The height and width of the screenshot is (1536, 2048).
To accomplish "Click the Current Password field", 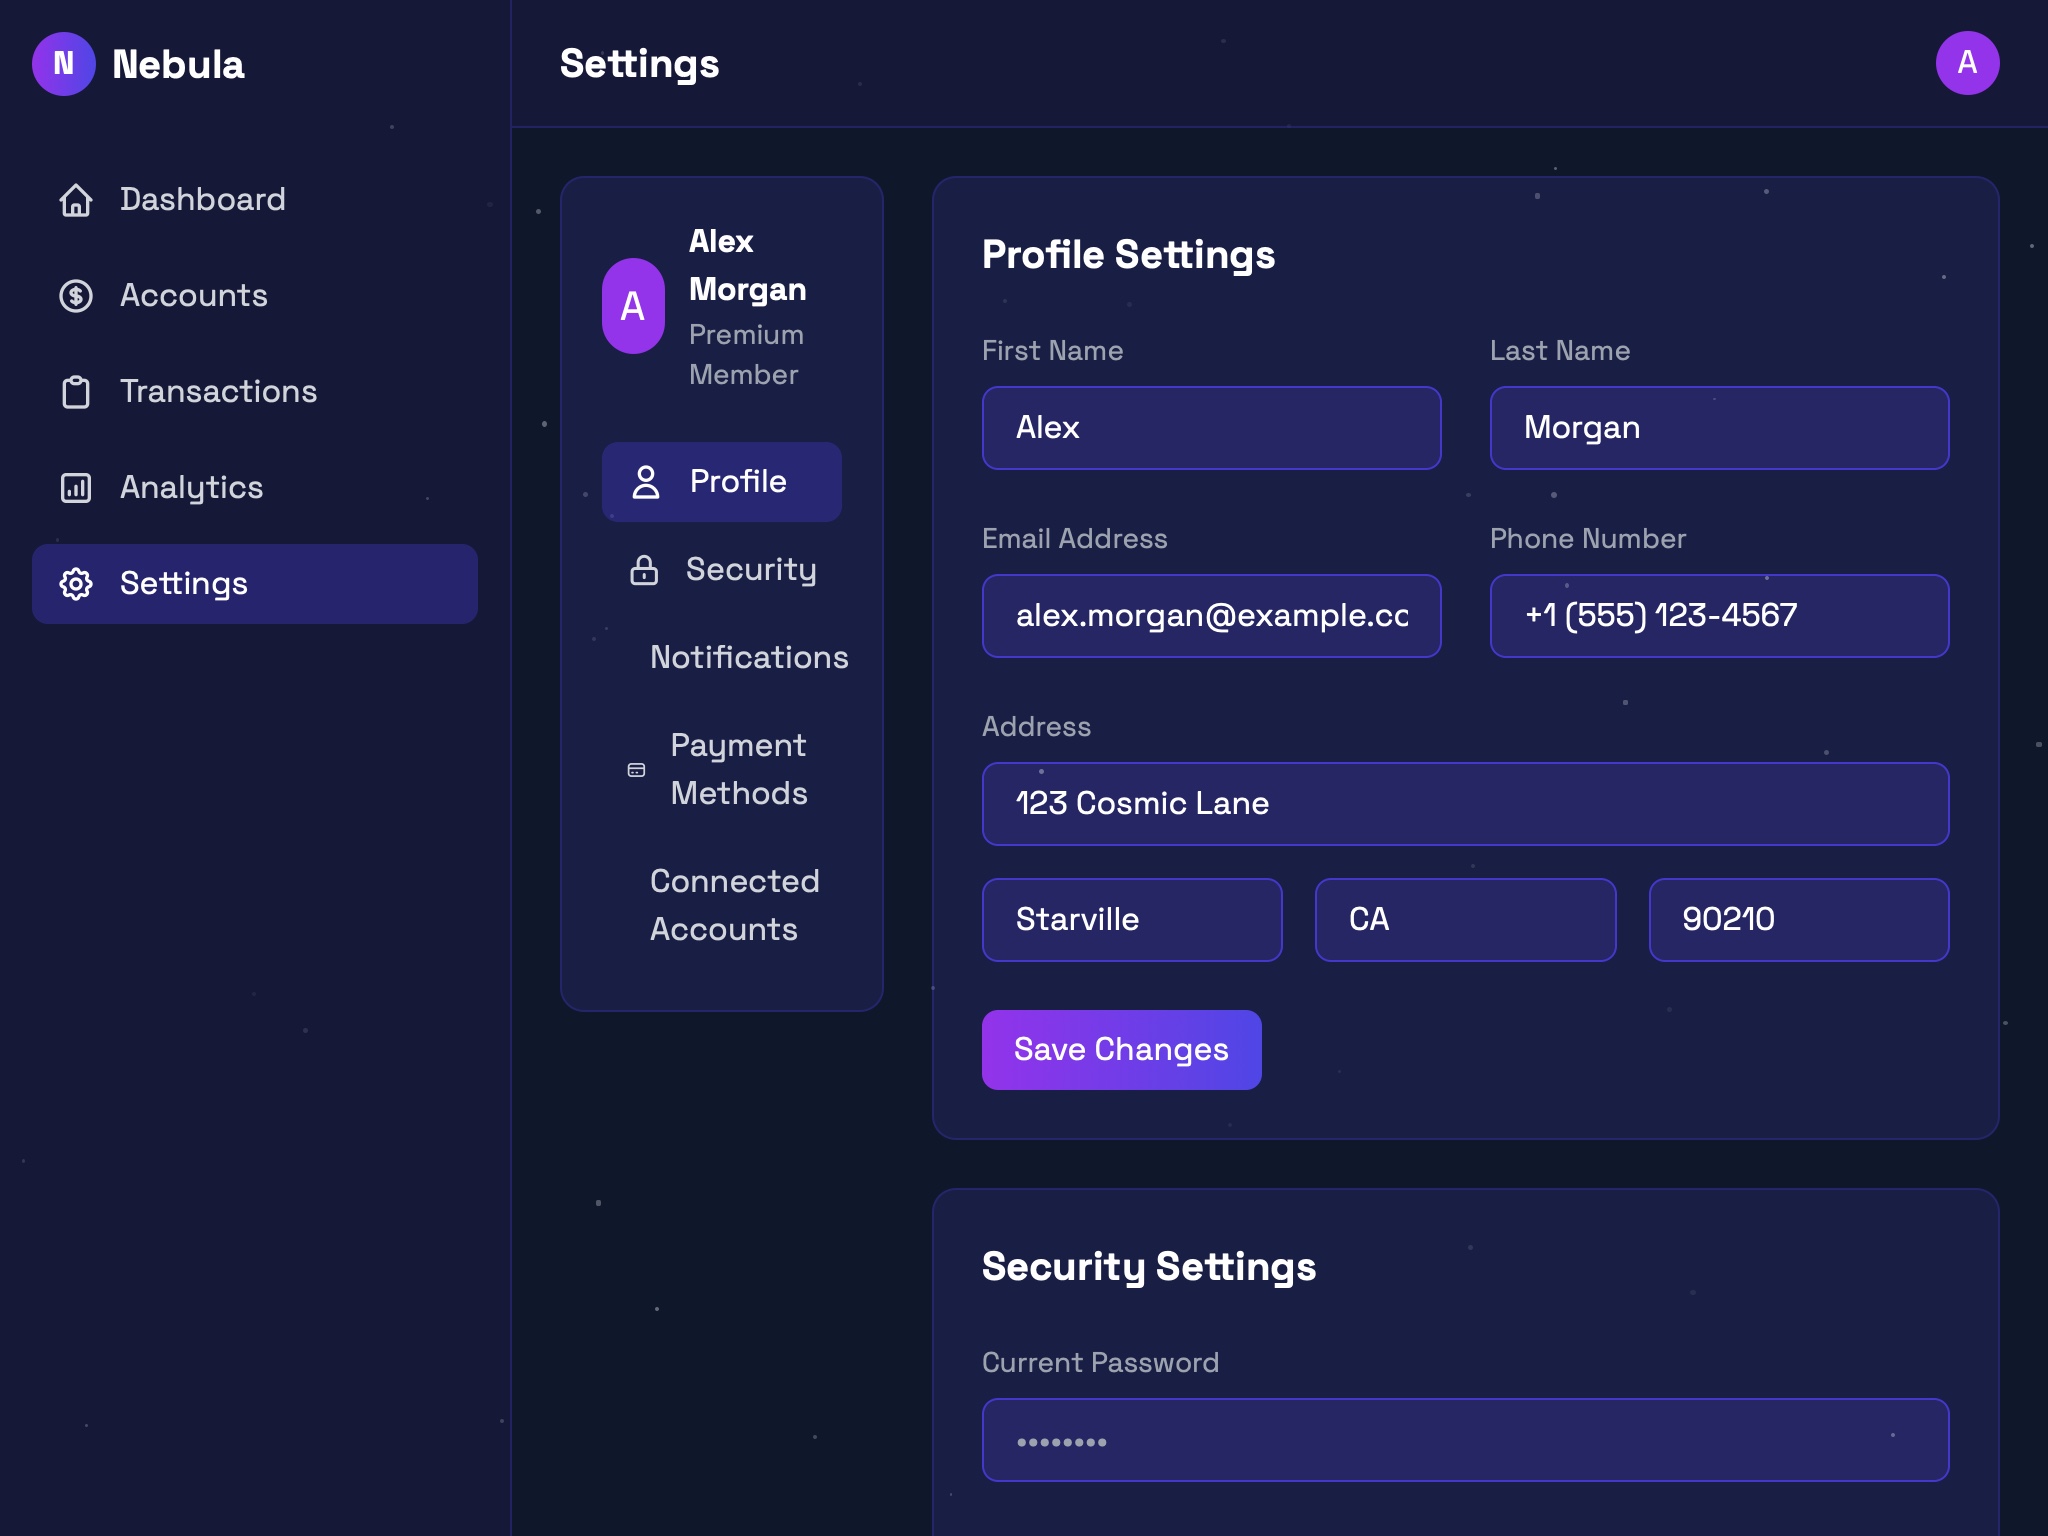I will (1464, 1440).
